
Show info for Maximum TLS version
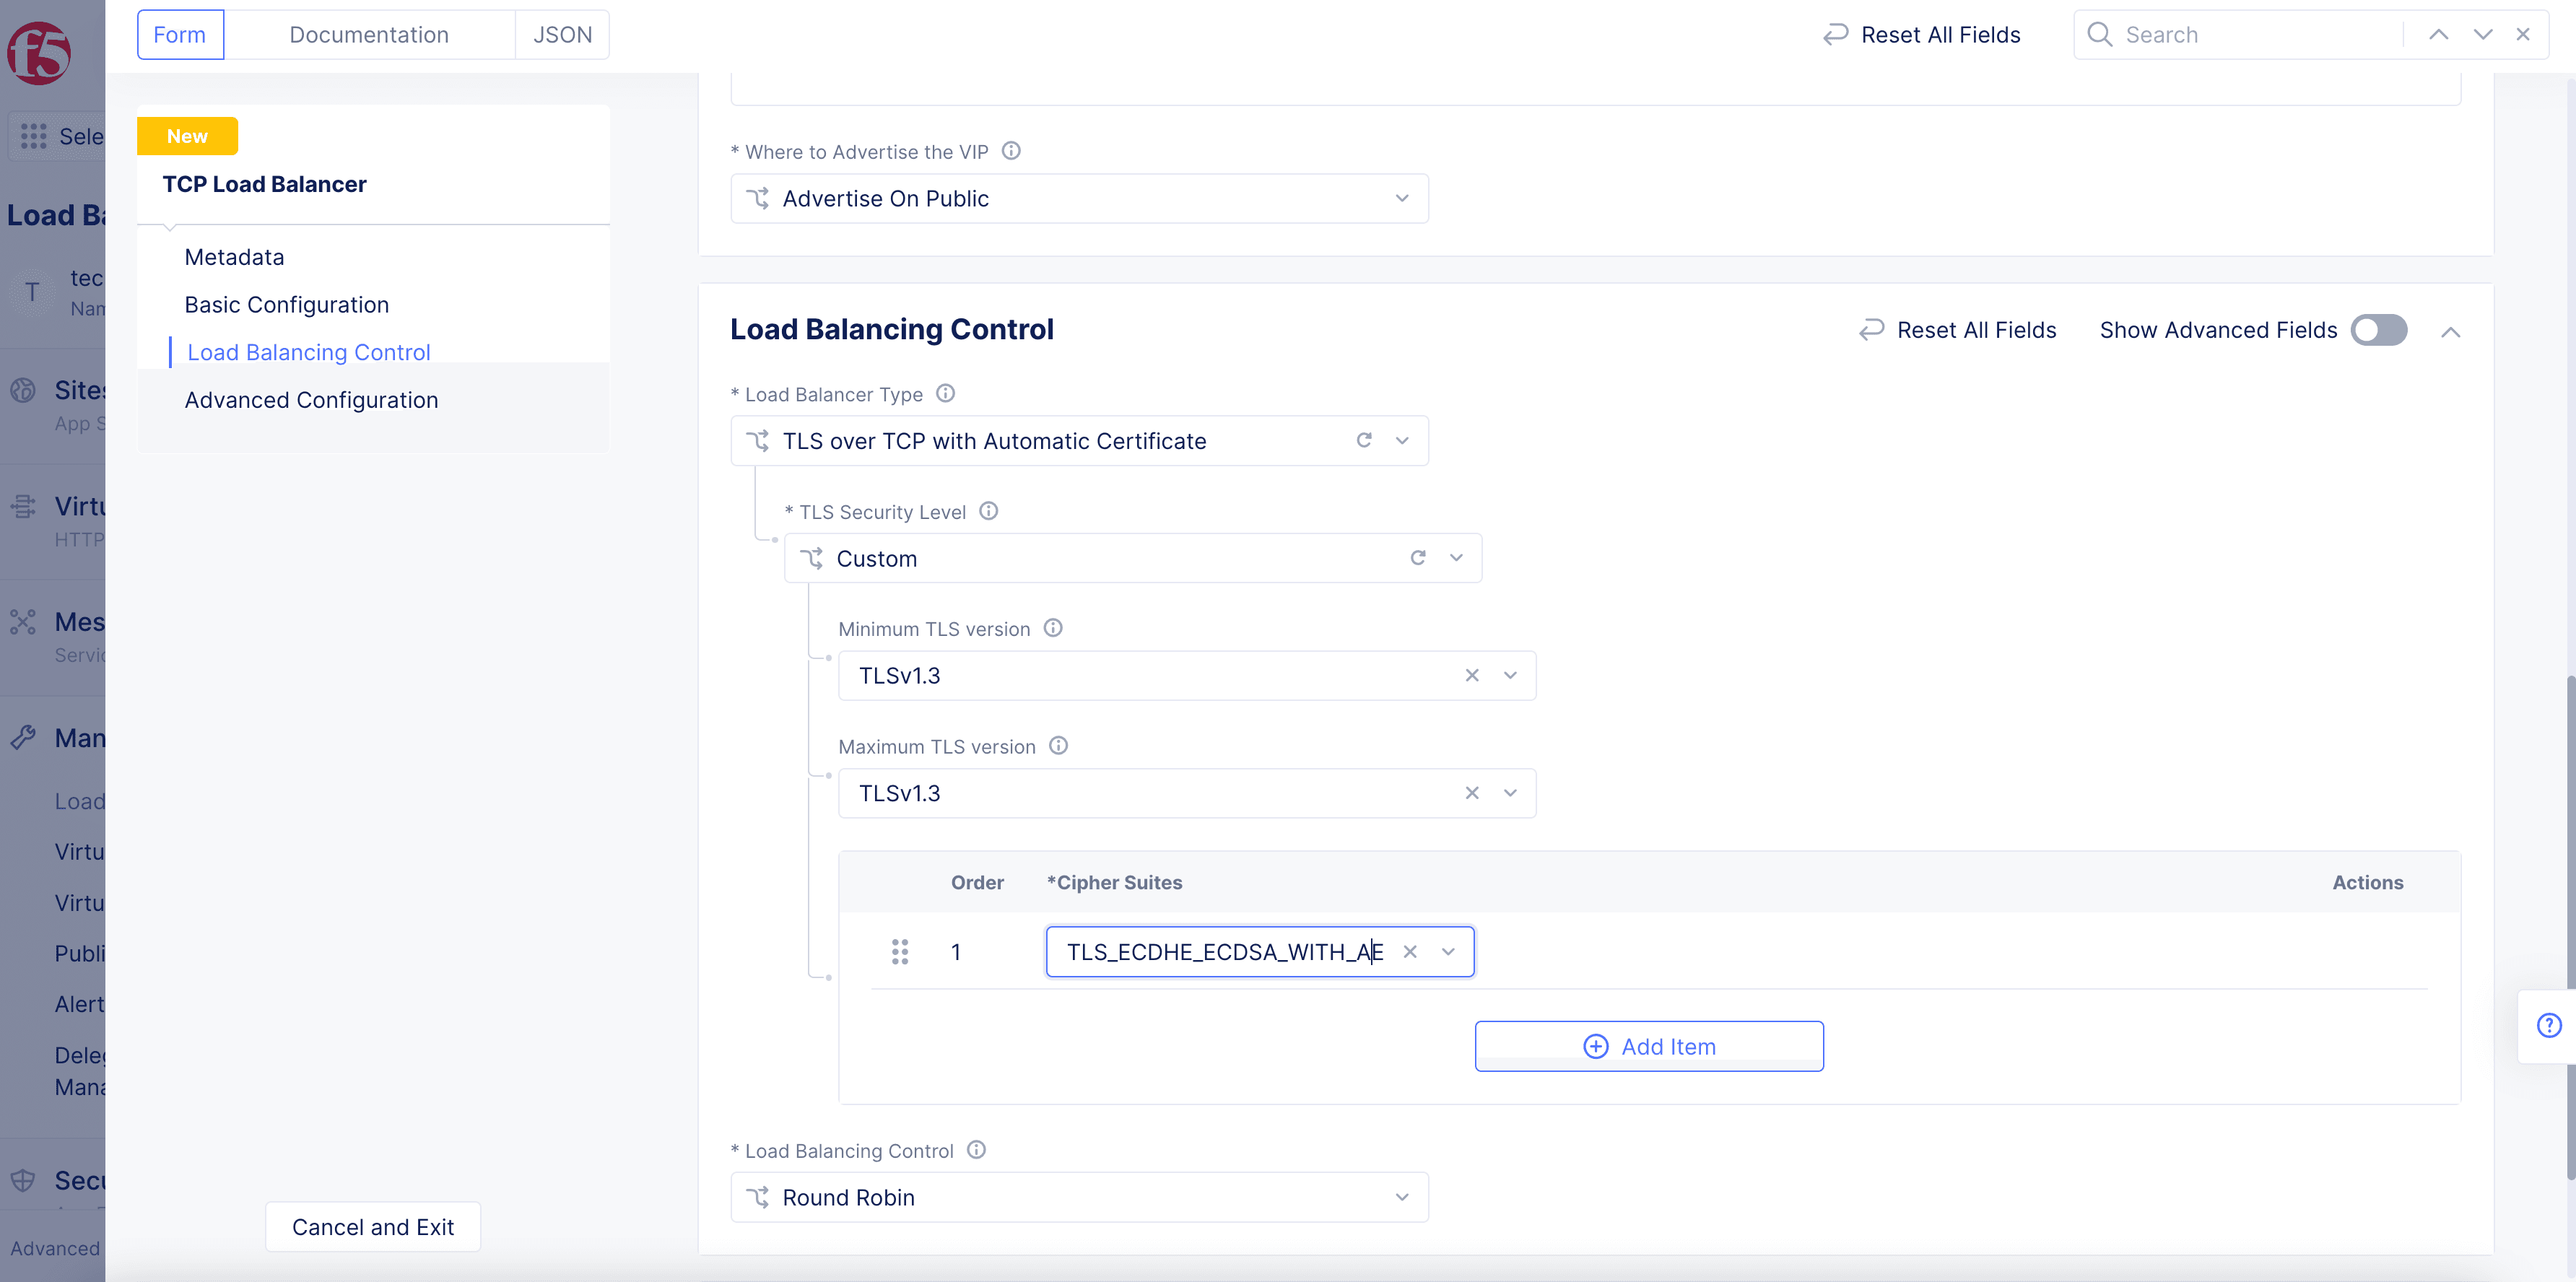pos(1058,746)
